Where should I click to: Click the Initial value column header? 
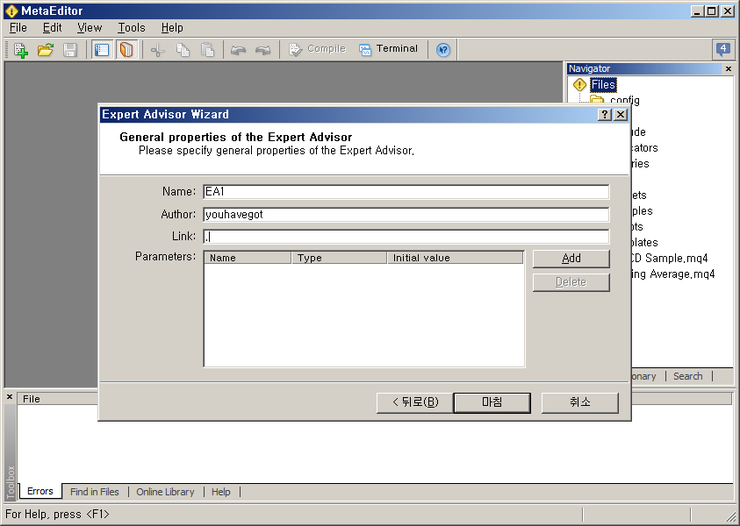click(455, 258)
